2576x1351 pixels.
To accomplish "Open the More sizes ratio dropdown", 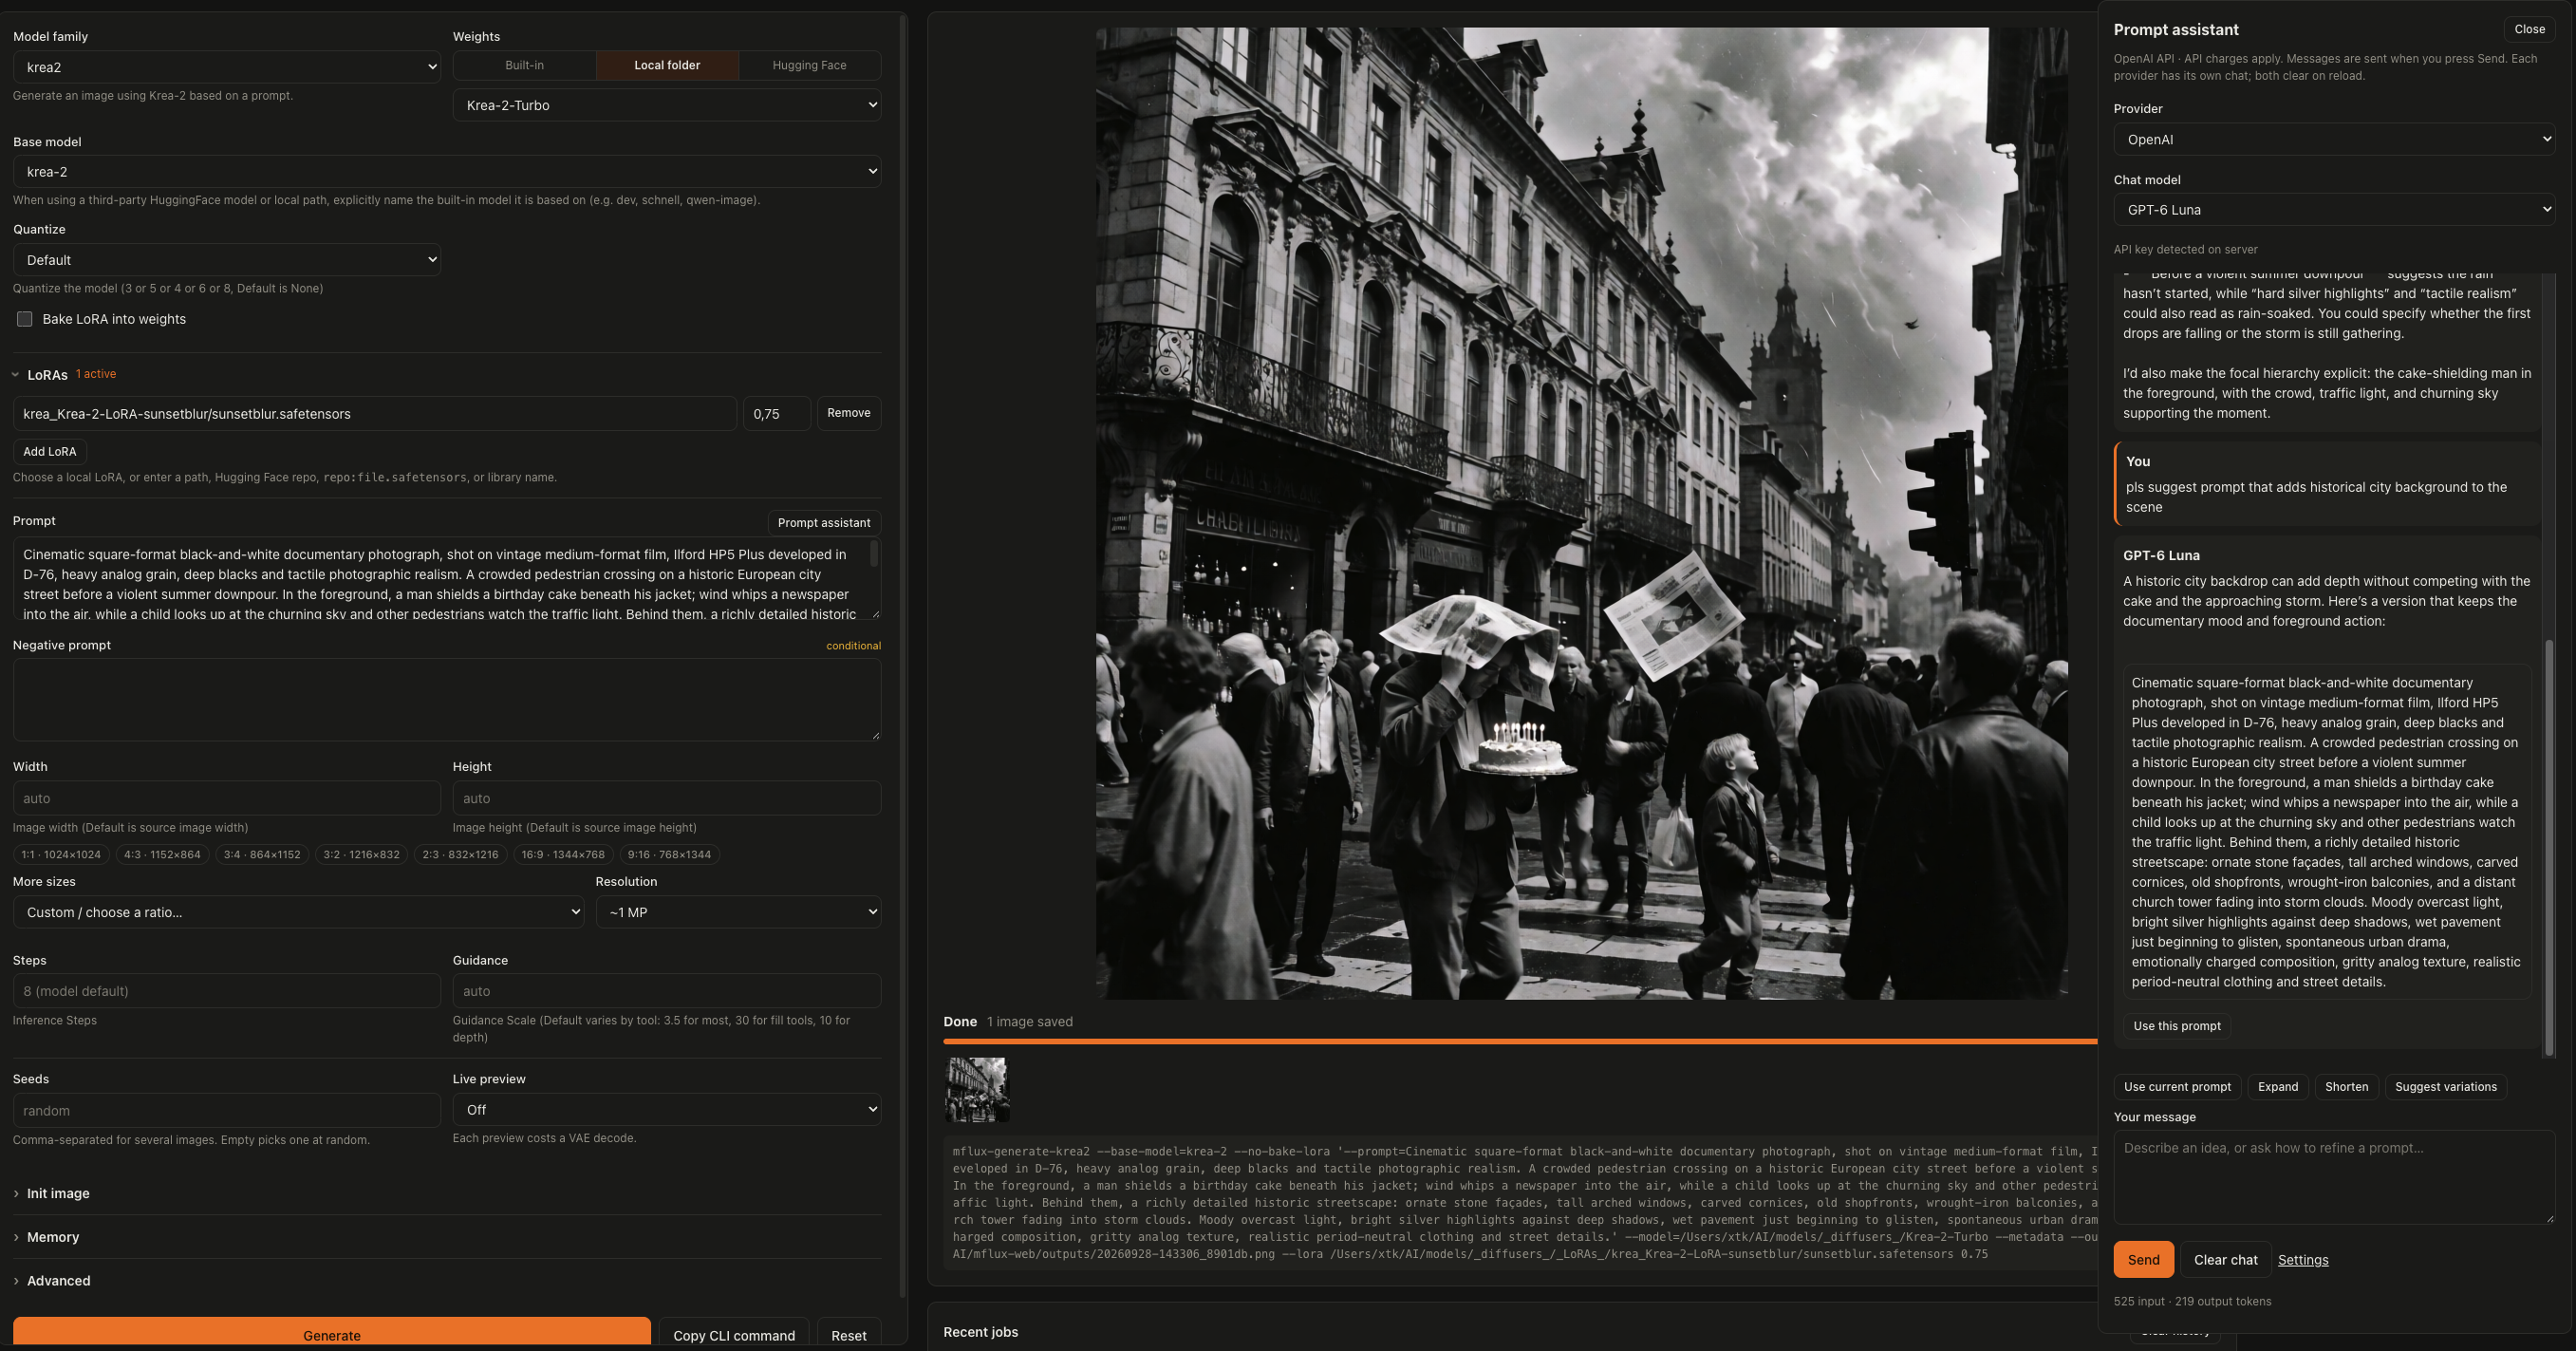I will point(298,912).
